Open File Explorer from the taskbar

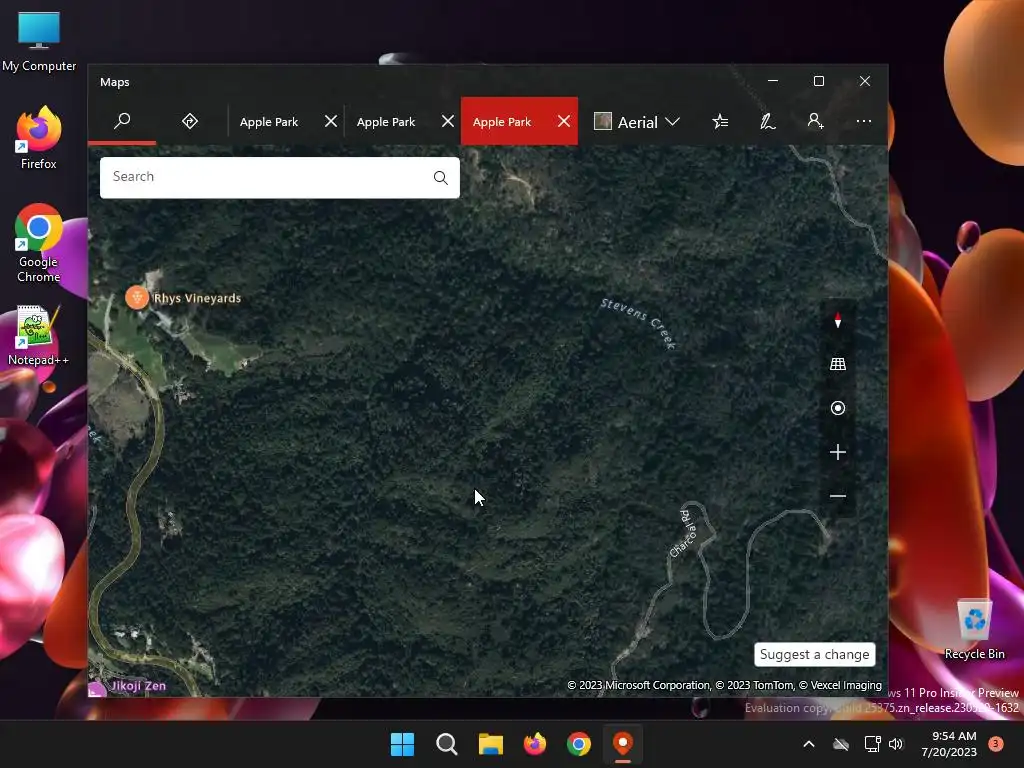490,744
